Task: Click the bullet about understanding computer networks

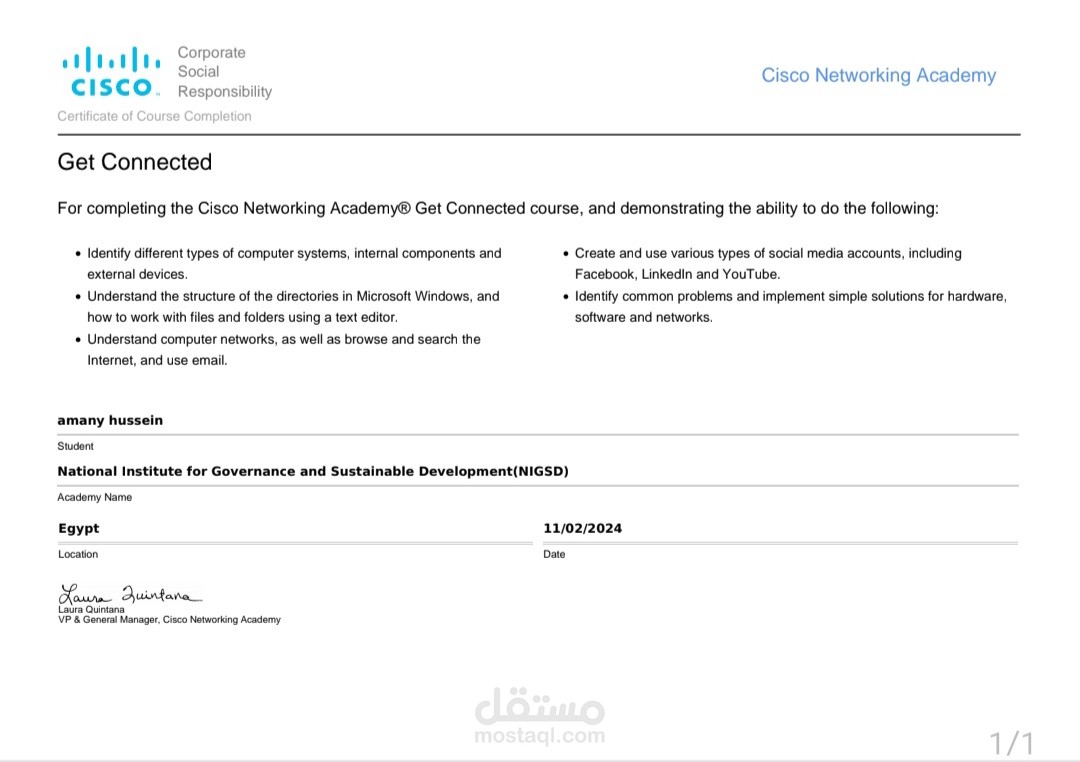Action: point(278,349)
